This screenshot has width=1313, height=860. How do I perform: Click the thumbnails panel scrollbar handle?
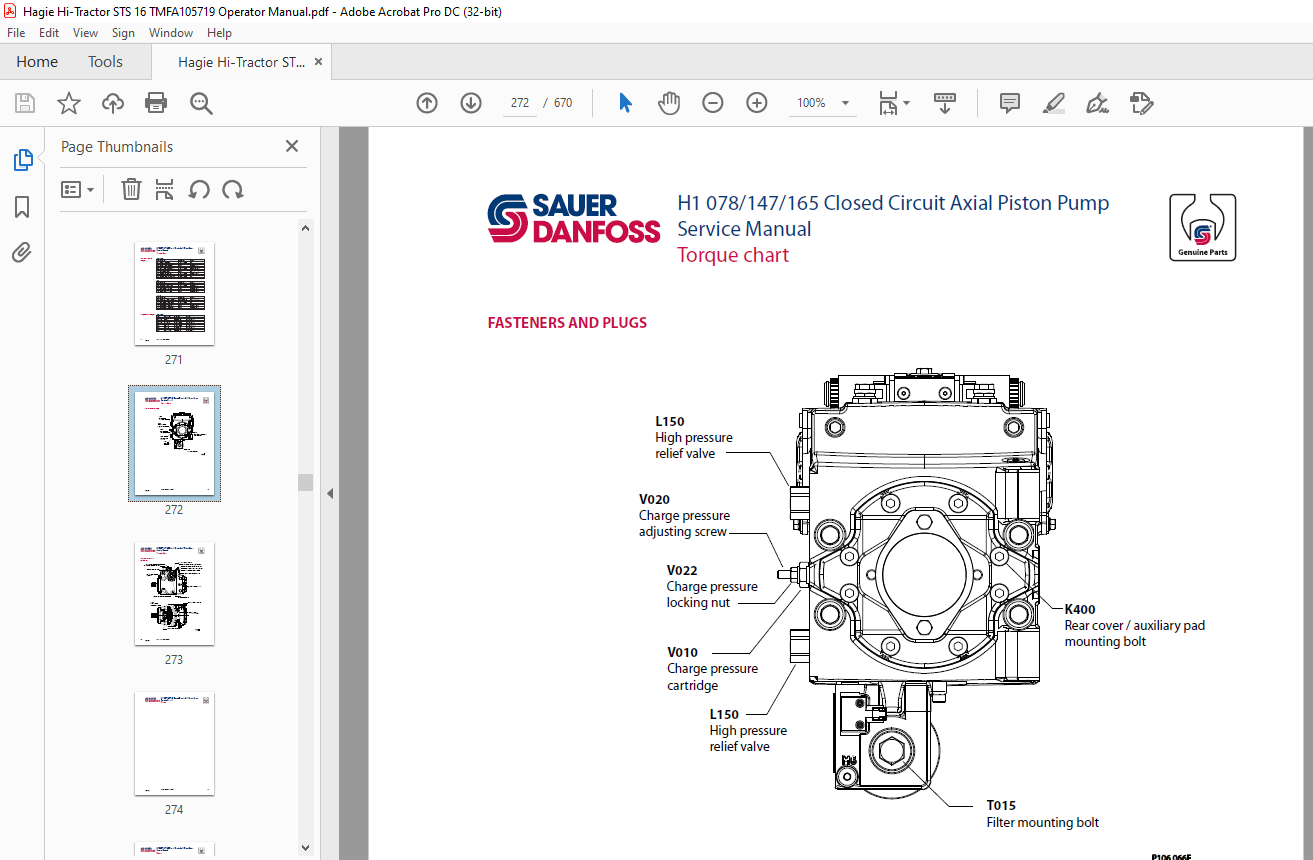(x=306, y=482)
